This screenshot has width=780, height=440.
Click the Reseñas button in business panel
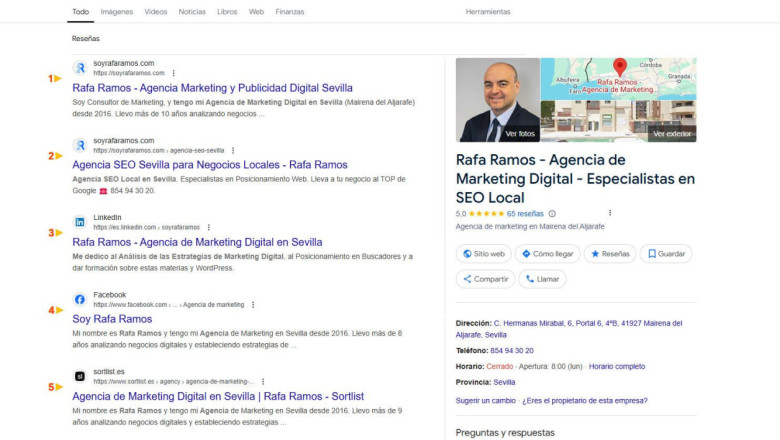coord(610,254)
